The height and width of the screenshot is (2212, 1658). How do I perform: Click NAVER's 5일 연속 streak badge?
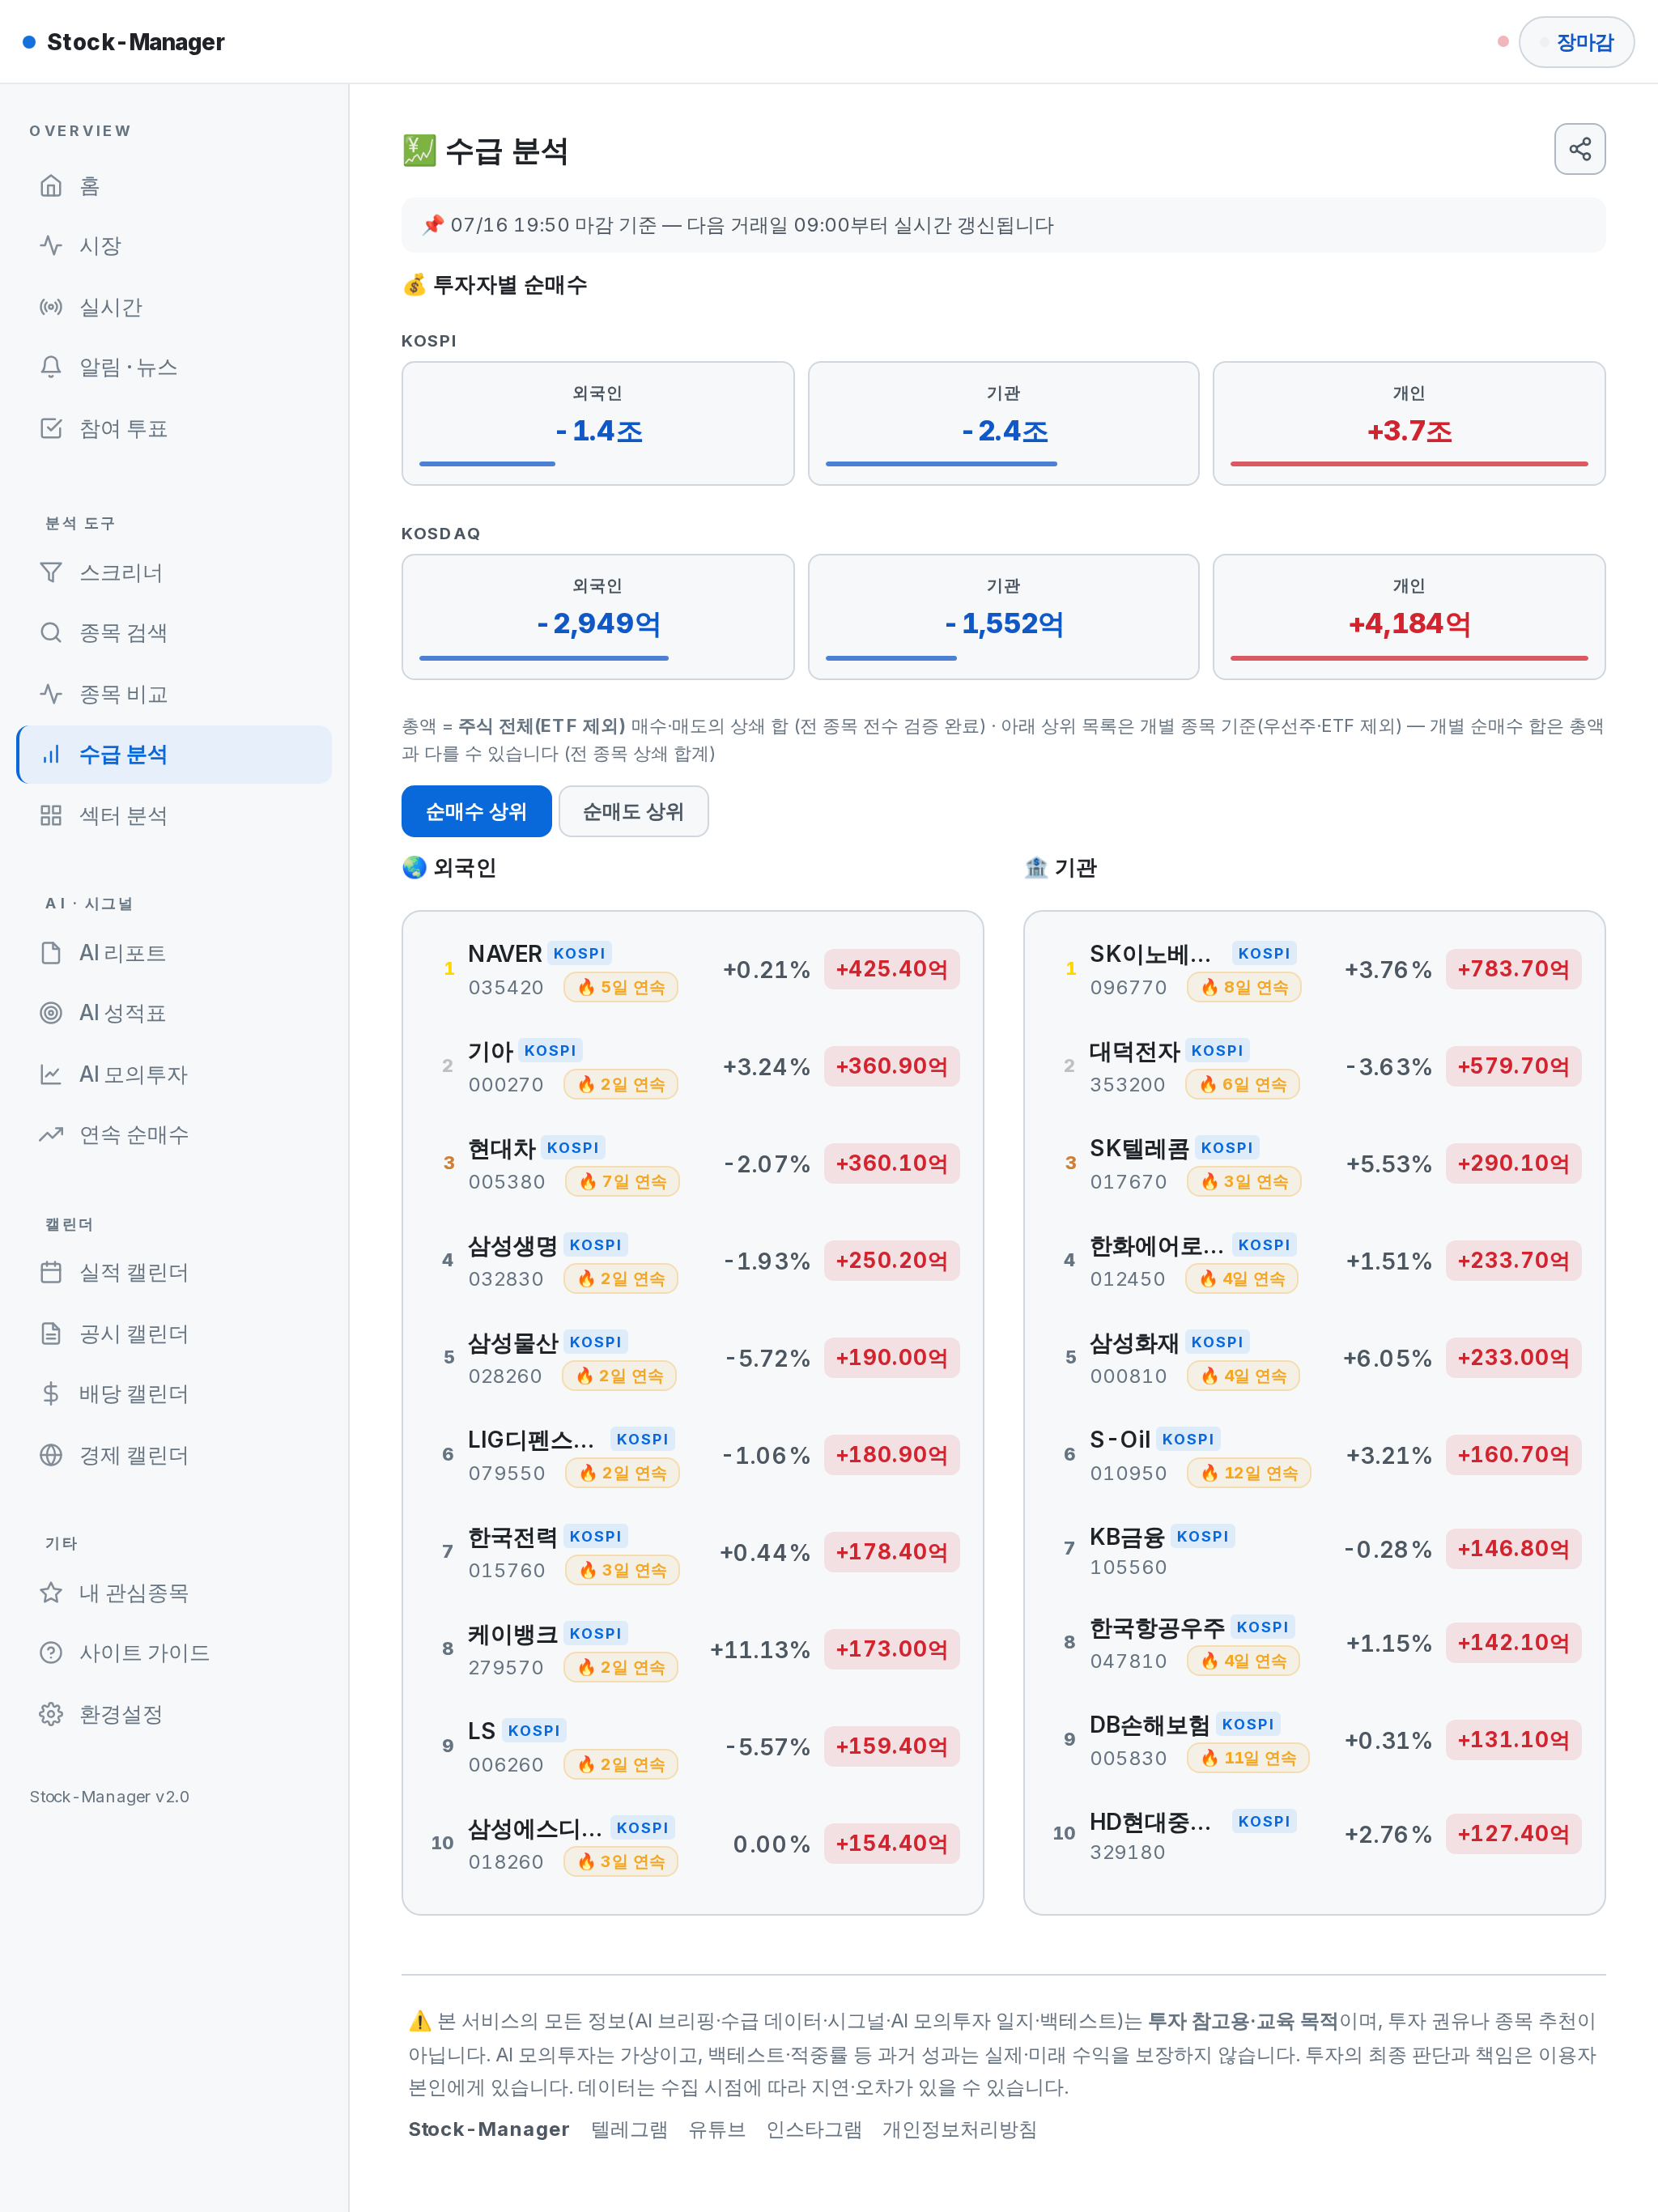pos(620,987)
